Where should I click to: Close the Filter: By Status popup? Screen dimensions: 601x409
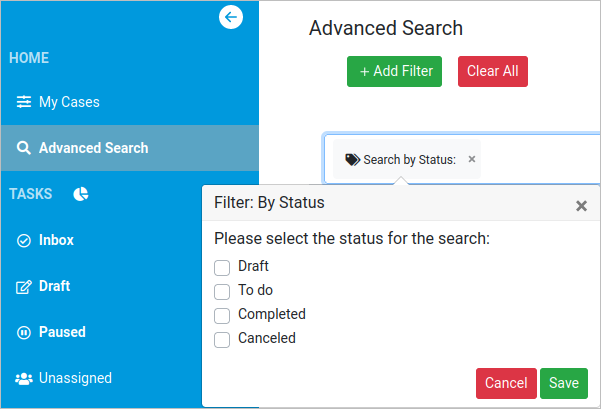pyautogui.click(x=581, y=206)
